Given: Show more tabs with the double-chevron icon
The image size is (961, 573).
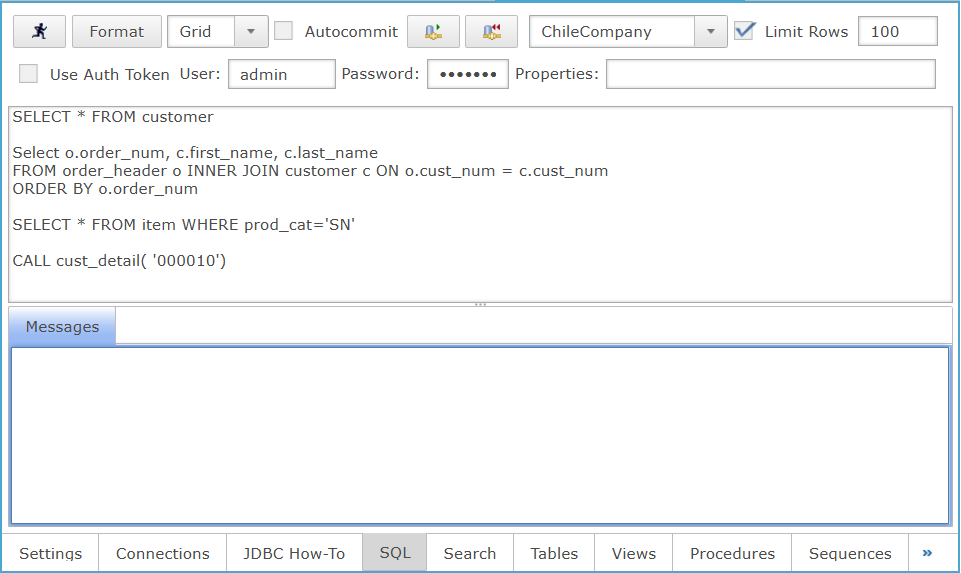Looking at the screenshot, I should [x=927, y=553].
